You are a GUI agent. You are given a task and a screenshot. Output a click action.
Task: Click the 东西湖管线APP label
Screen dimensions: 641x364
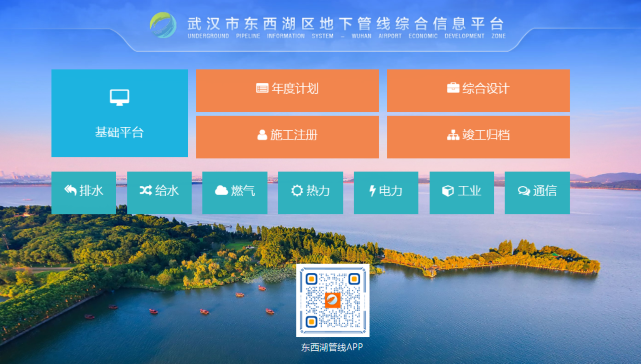[x=332, y=348]
